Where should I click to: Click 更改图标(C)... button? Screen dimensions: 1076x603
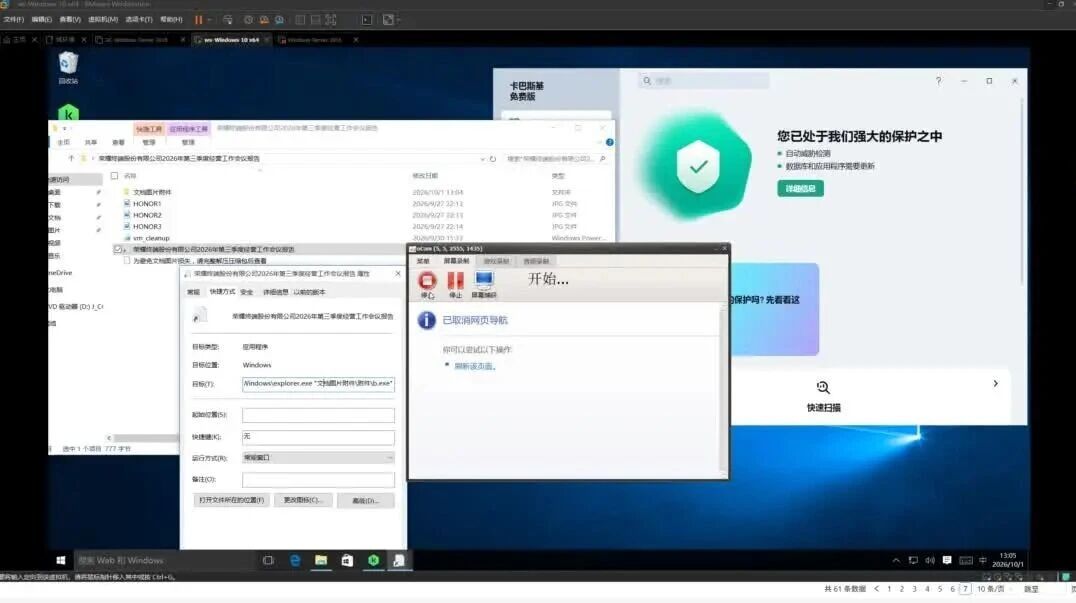point(303,500)
